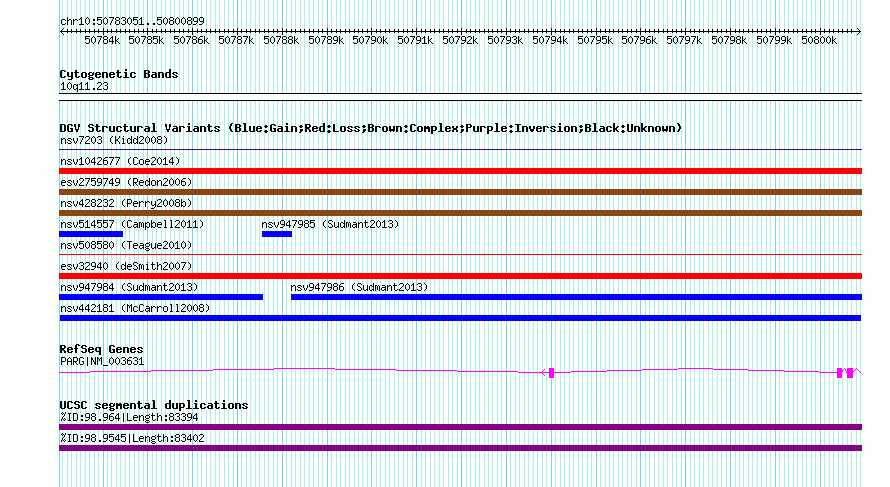
Task: Click the chr10:50783051..50800899 coordinate label
Action: point(132,21)
